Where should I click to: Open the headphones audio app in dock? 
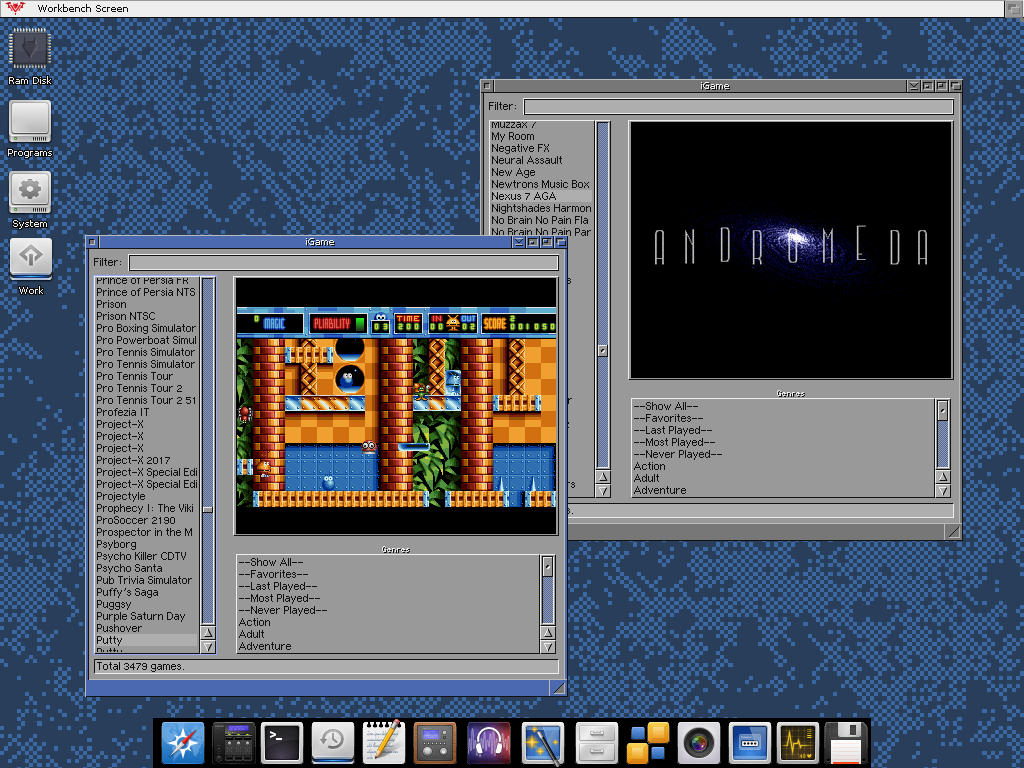point(488,742)
